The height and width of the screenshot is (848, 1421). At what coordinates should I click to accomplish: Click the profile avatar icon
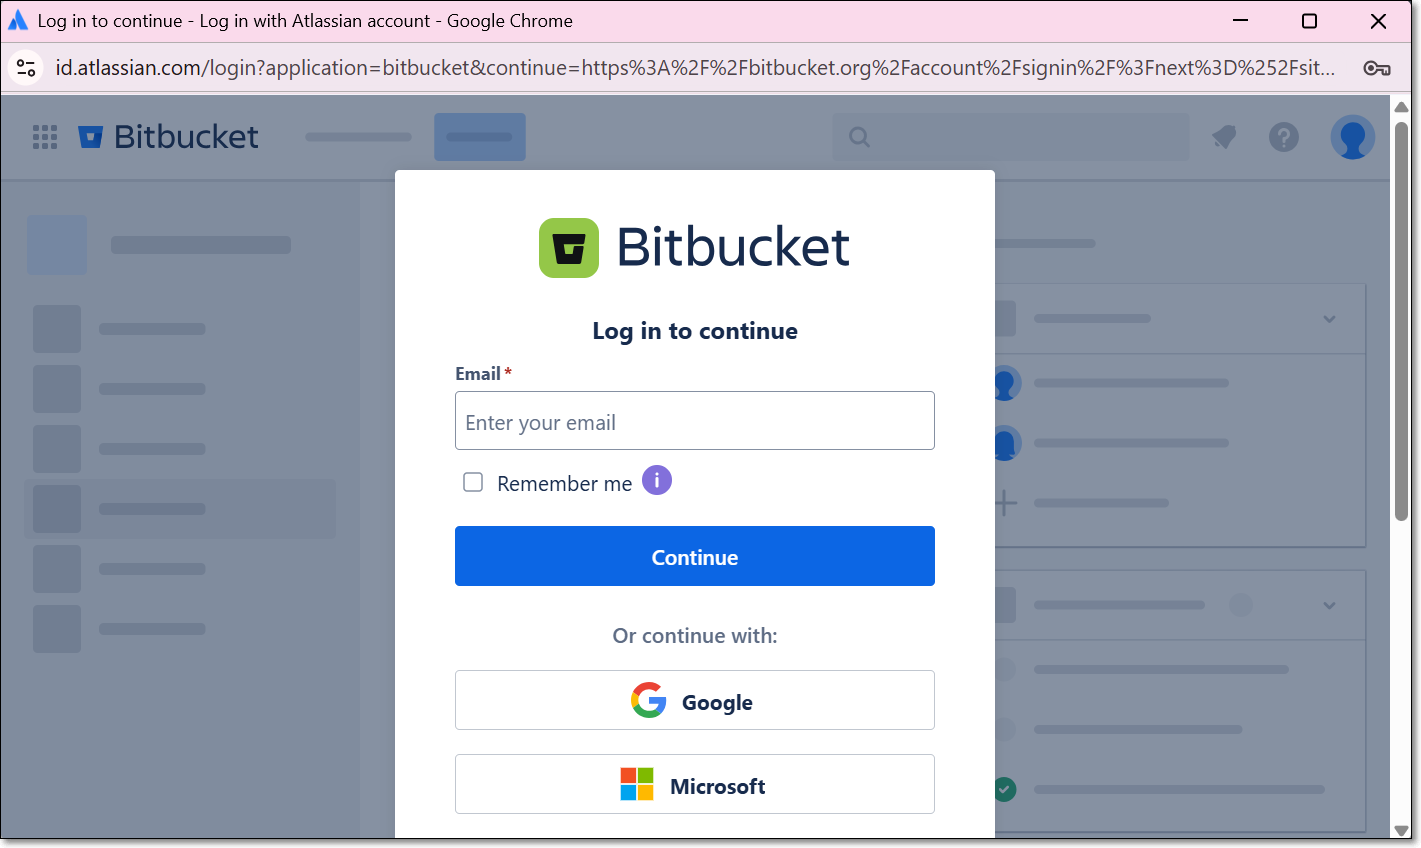click(1352, 137)
